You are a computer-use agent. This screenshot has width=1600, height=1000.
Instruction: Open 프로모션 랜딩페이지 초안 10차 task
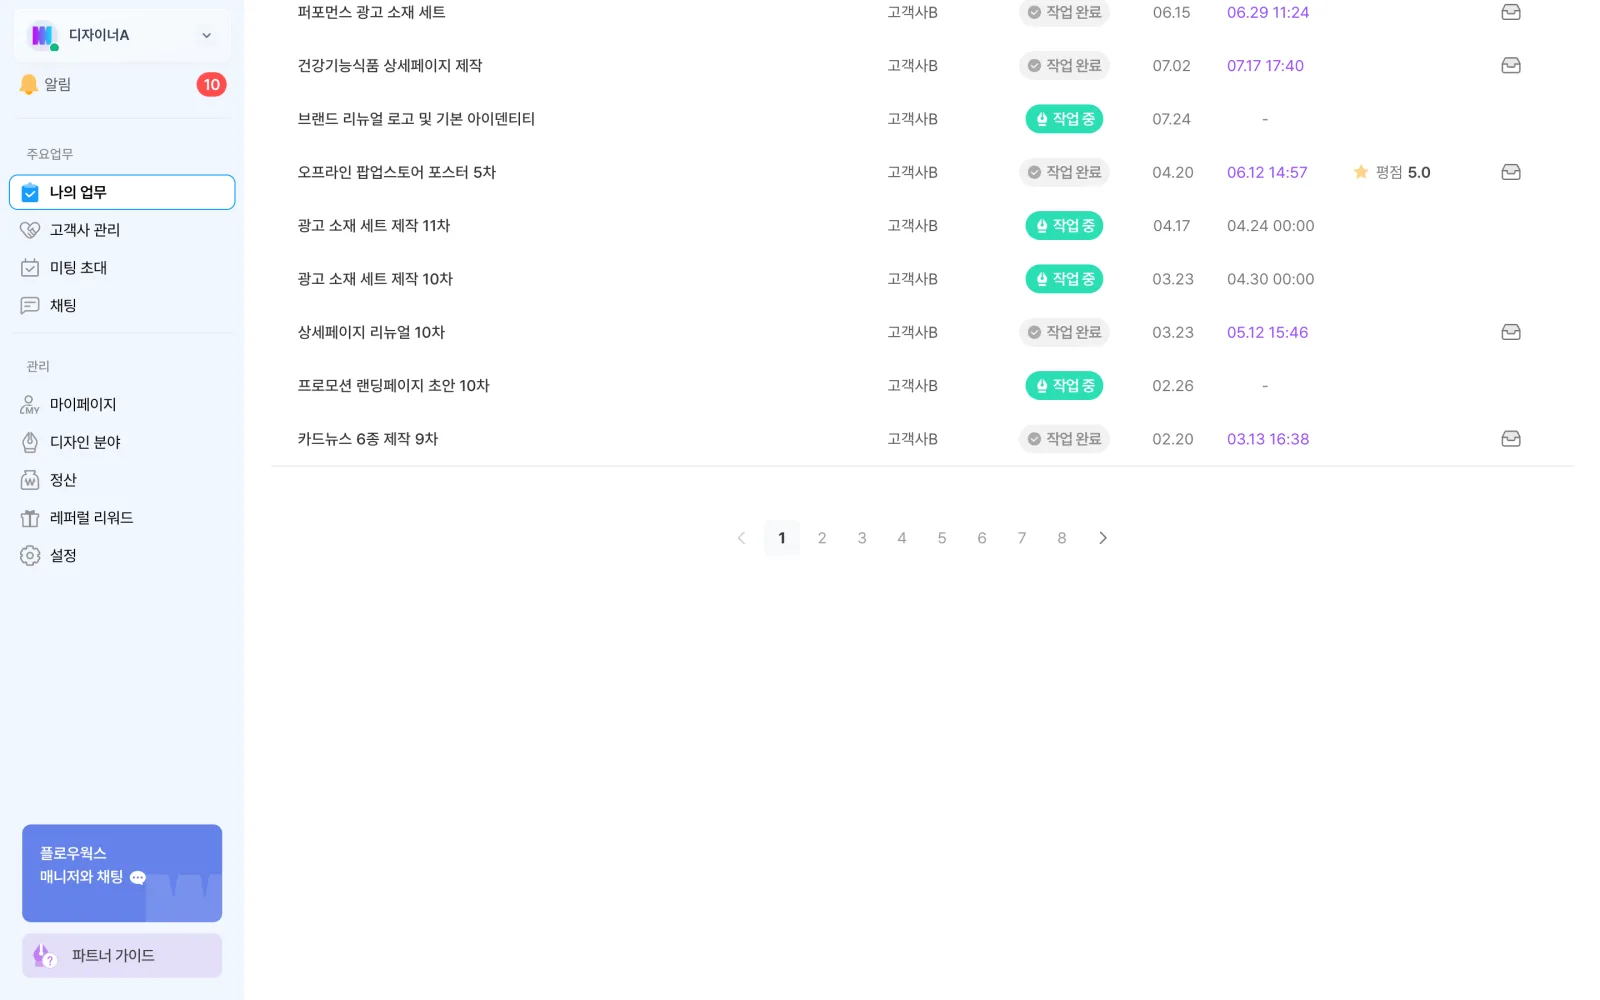393,386
